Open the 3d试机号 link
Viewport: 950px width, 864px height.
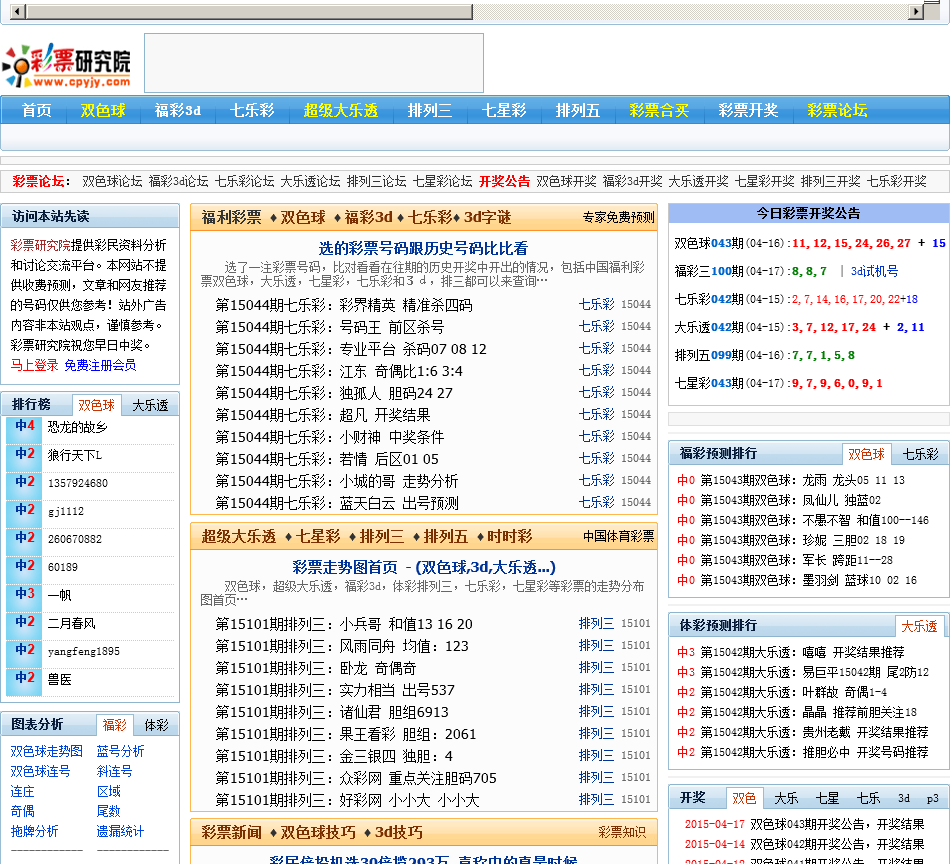pyautogui.click(x=874, y=271)
